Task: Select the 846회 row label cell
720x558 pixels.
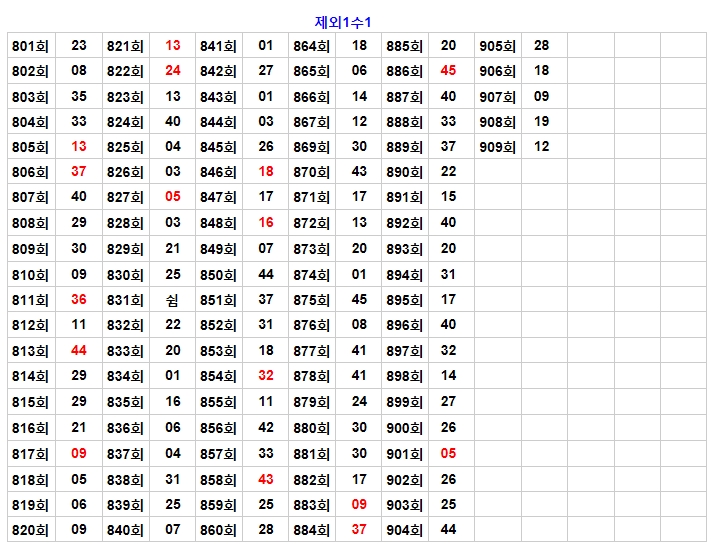Action: pos(218,172)
